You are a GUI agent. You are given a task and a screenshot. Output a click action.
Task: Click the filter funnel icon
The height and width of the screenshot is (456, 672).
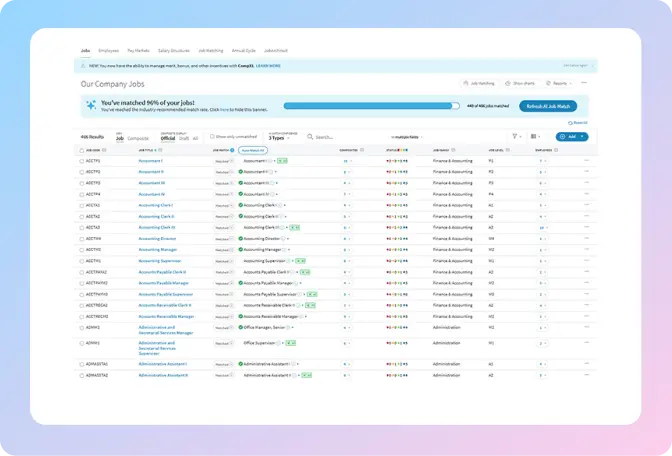click(x=515, y=136)
